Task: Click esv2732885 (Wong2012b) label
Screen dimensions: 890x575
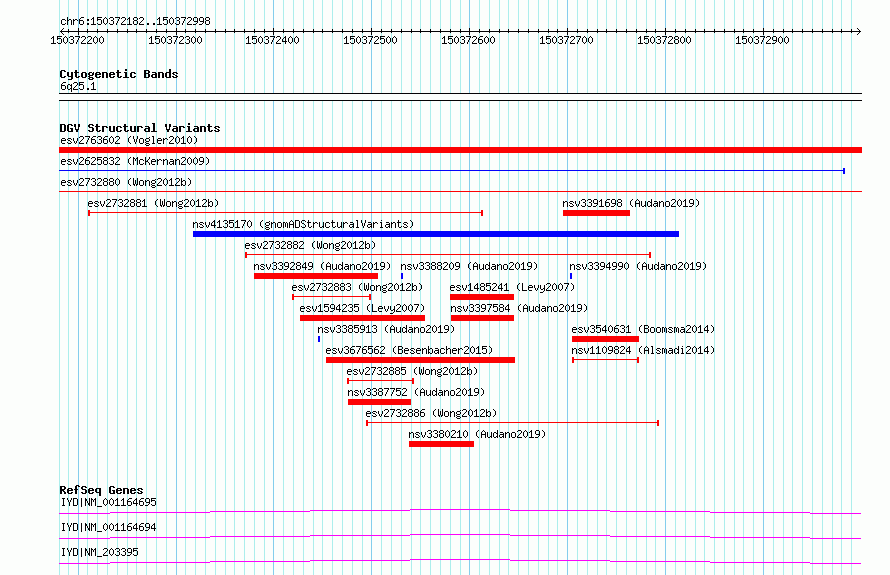Action: tap(413, 371)
